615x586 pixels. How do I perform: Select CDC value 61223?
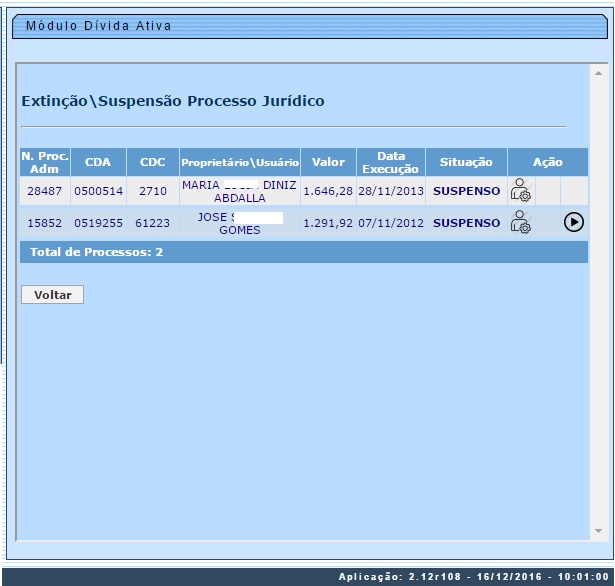pyautogui.click(x=153, y=223)
